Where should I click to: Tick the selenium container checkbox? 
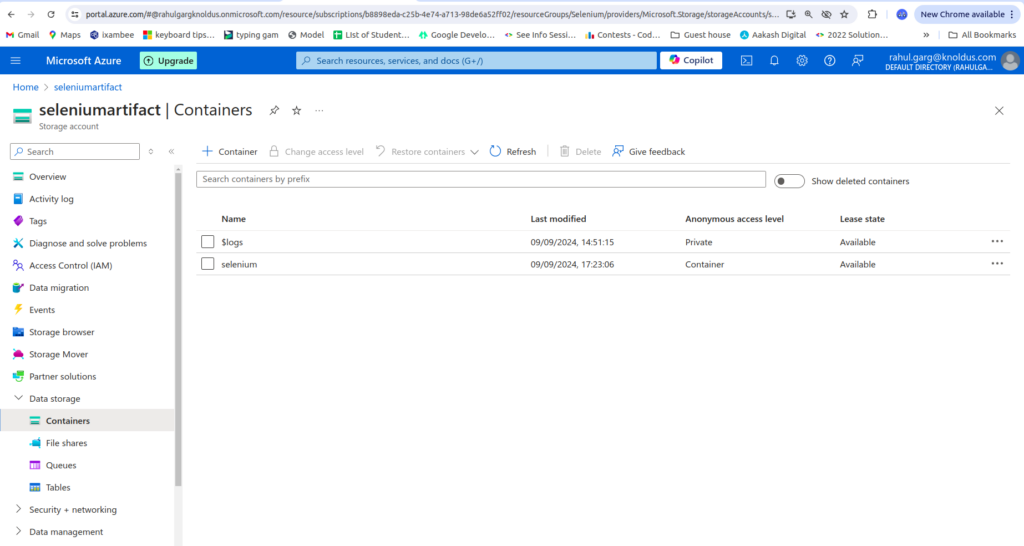pos(208,264)
